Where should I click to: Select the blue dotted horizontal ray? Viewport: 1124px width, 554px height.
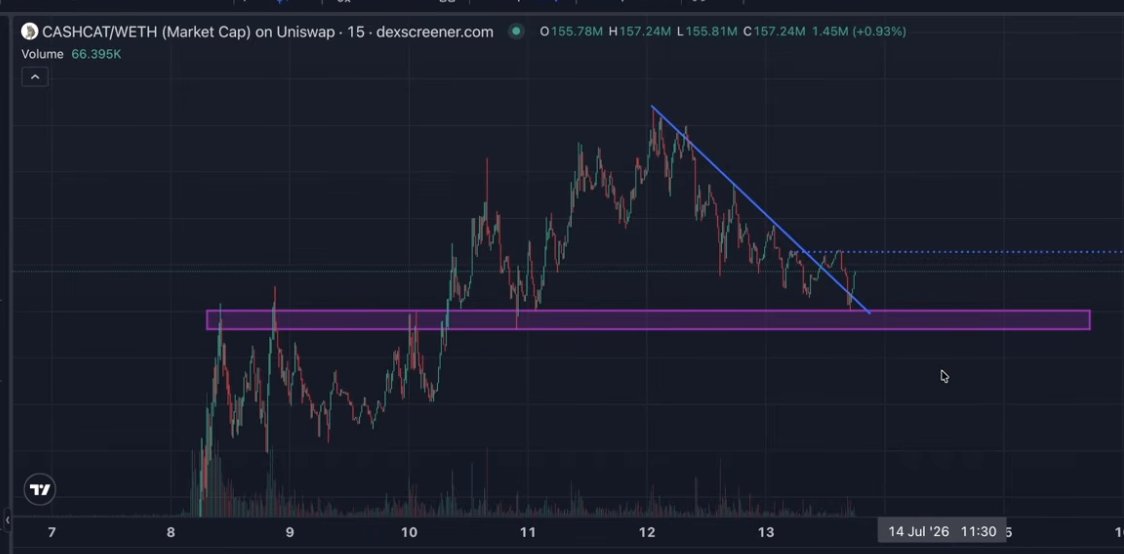point(964,252)
